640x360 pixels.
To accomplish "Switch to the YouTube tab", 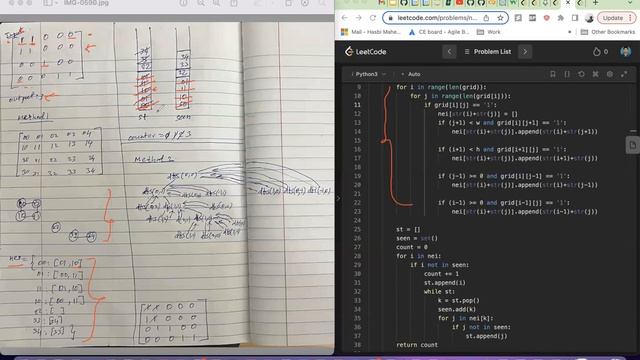I will 459,3.
